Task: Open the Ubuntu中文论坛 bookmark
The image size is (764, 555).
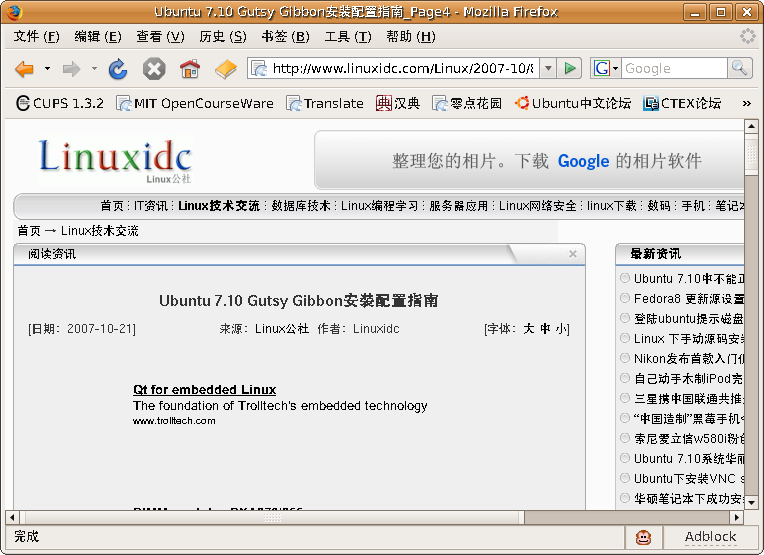Action: 573,103
